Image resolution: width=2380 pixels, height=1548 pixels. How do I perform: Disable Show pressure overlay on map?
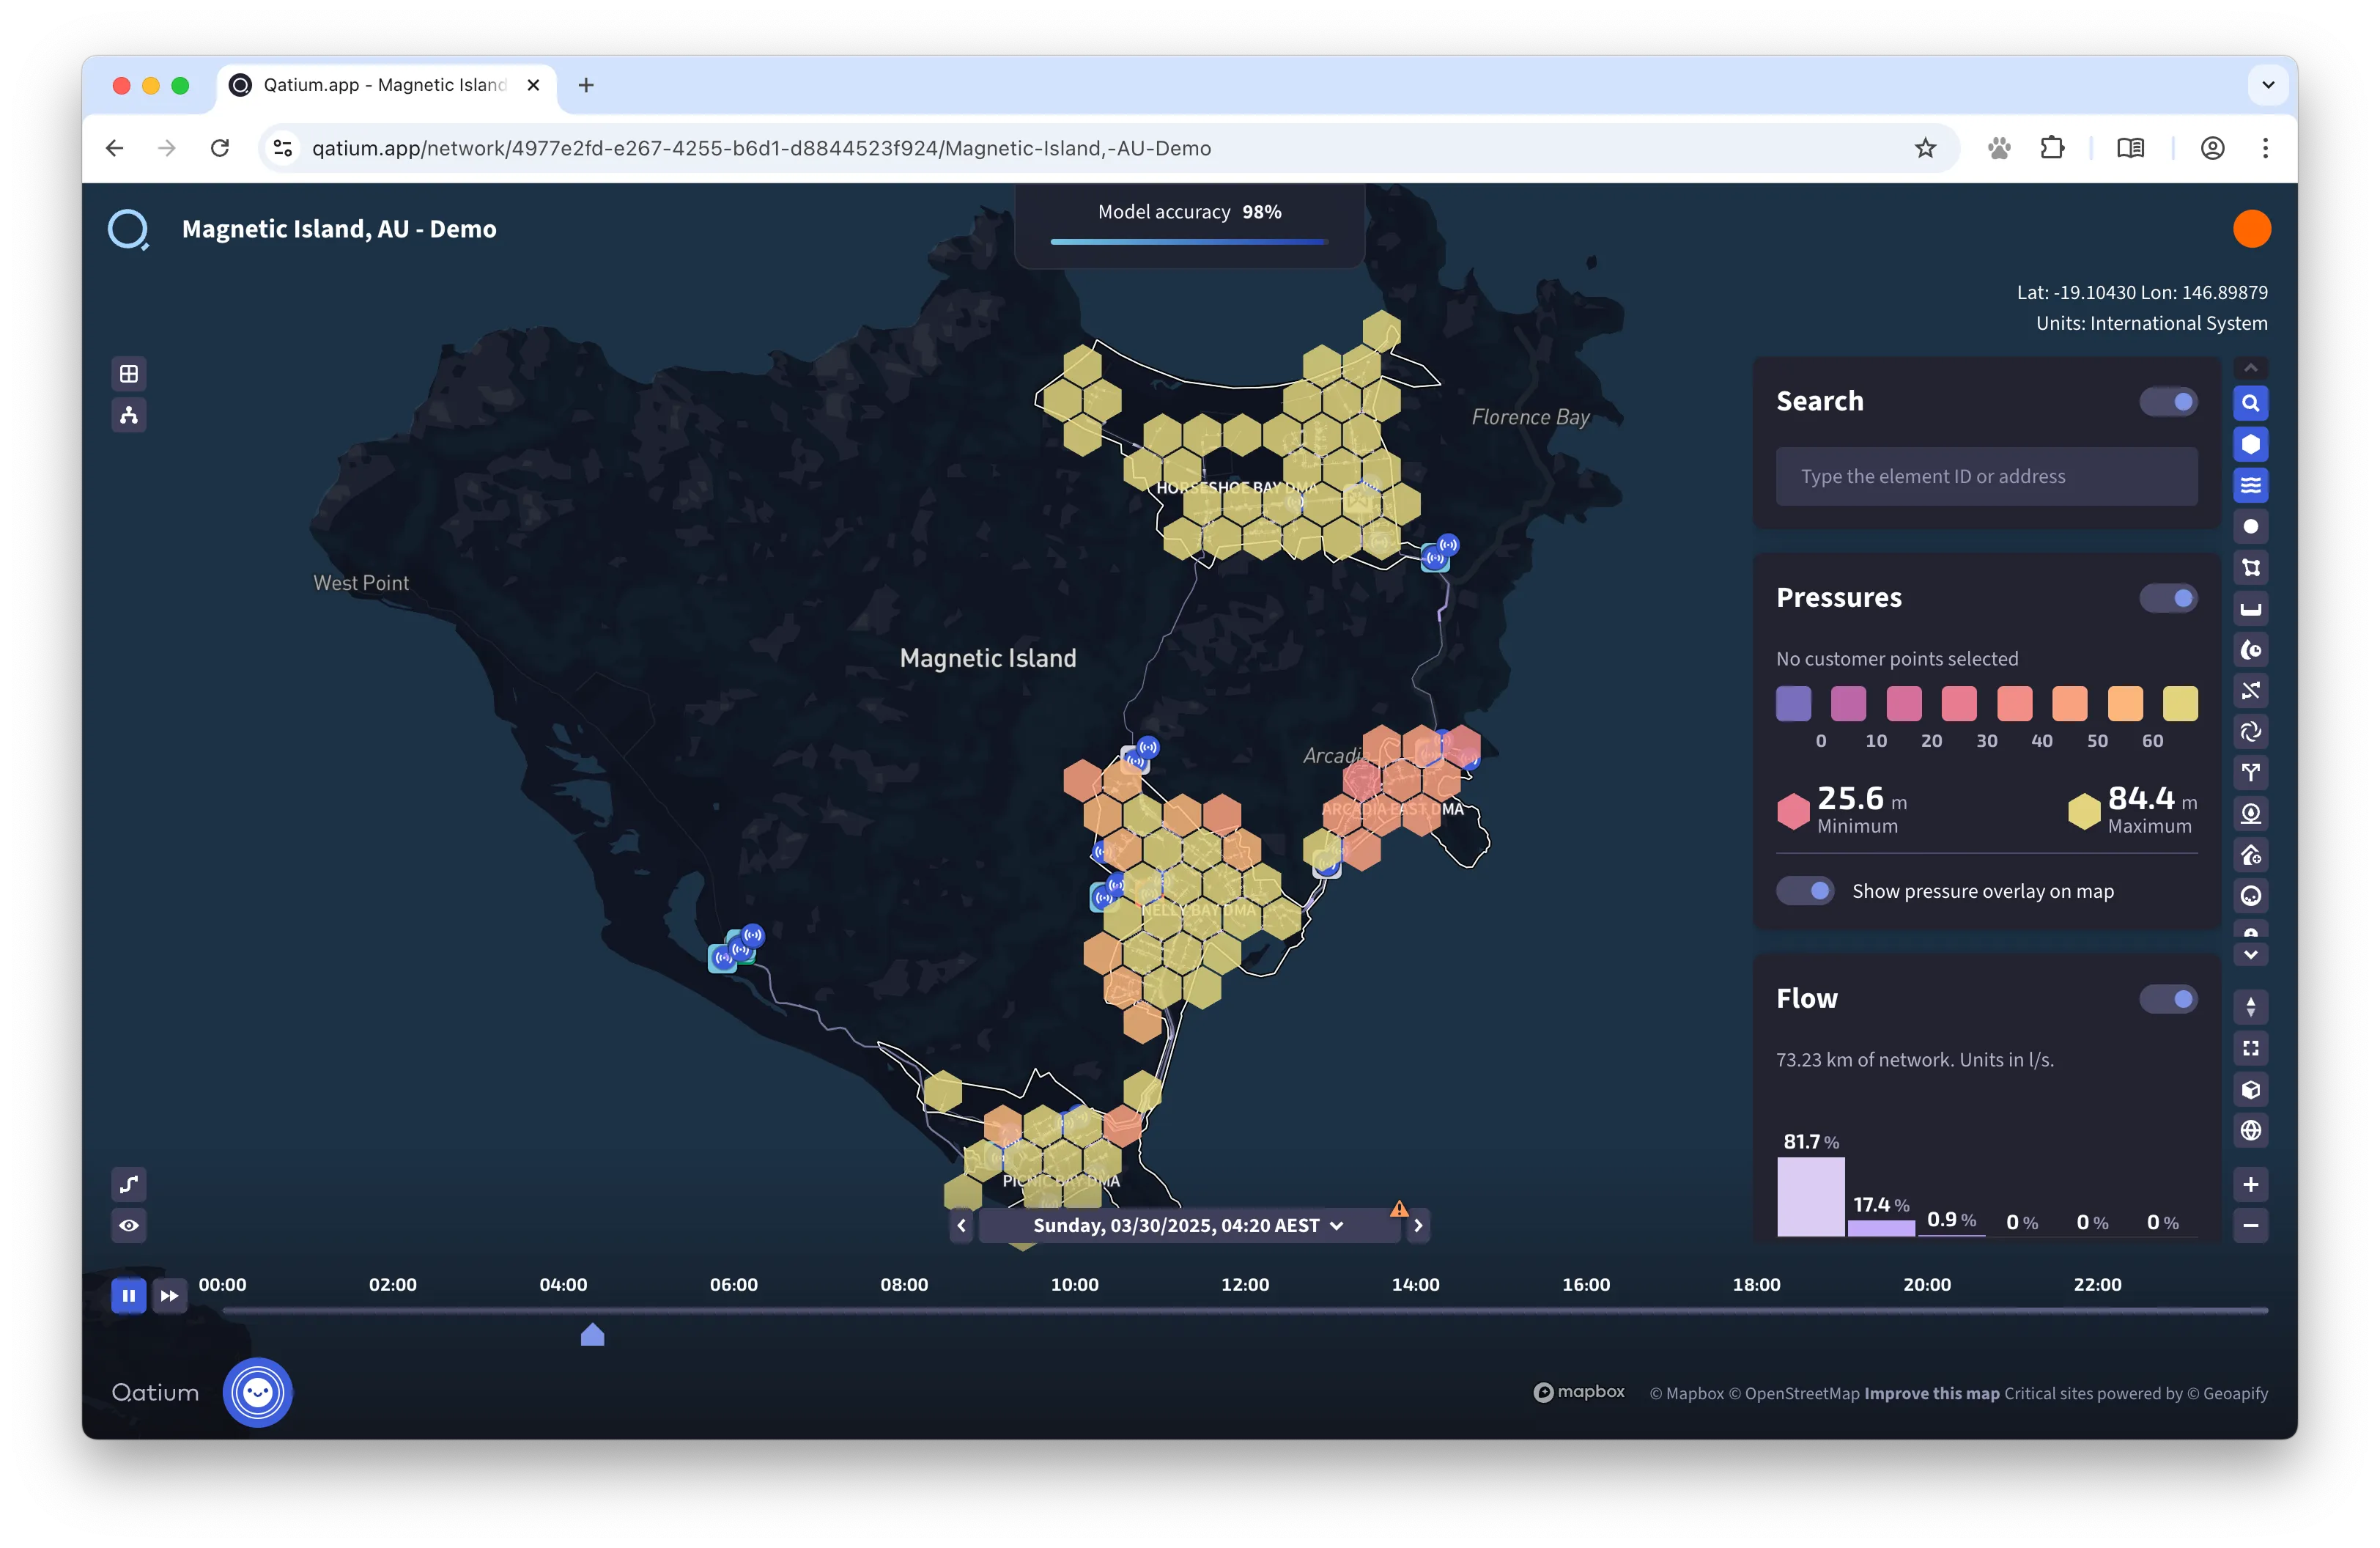click(1804, 890)
